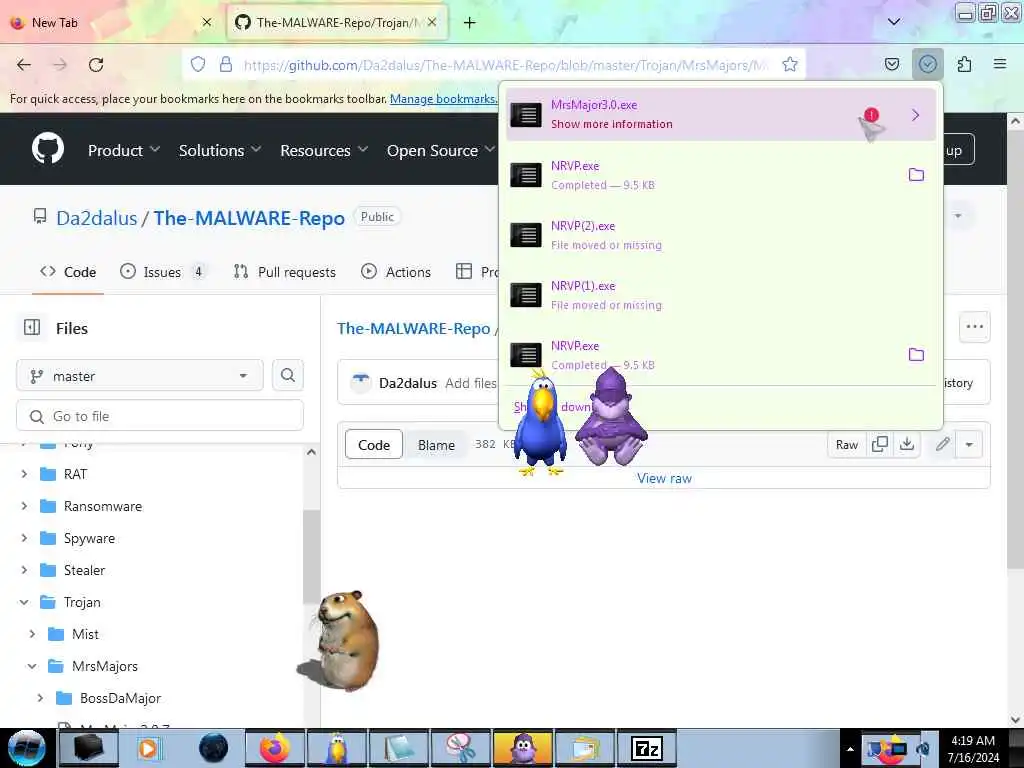The width and height of the screenshot is (1024, 768).
Task: Download raw file icon
Action: 907,445
